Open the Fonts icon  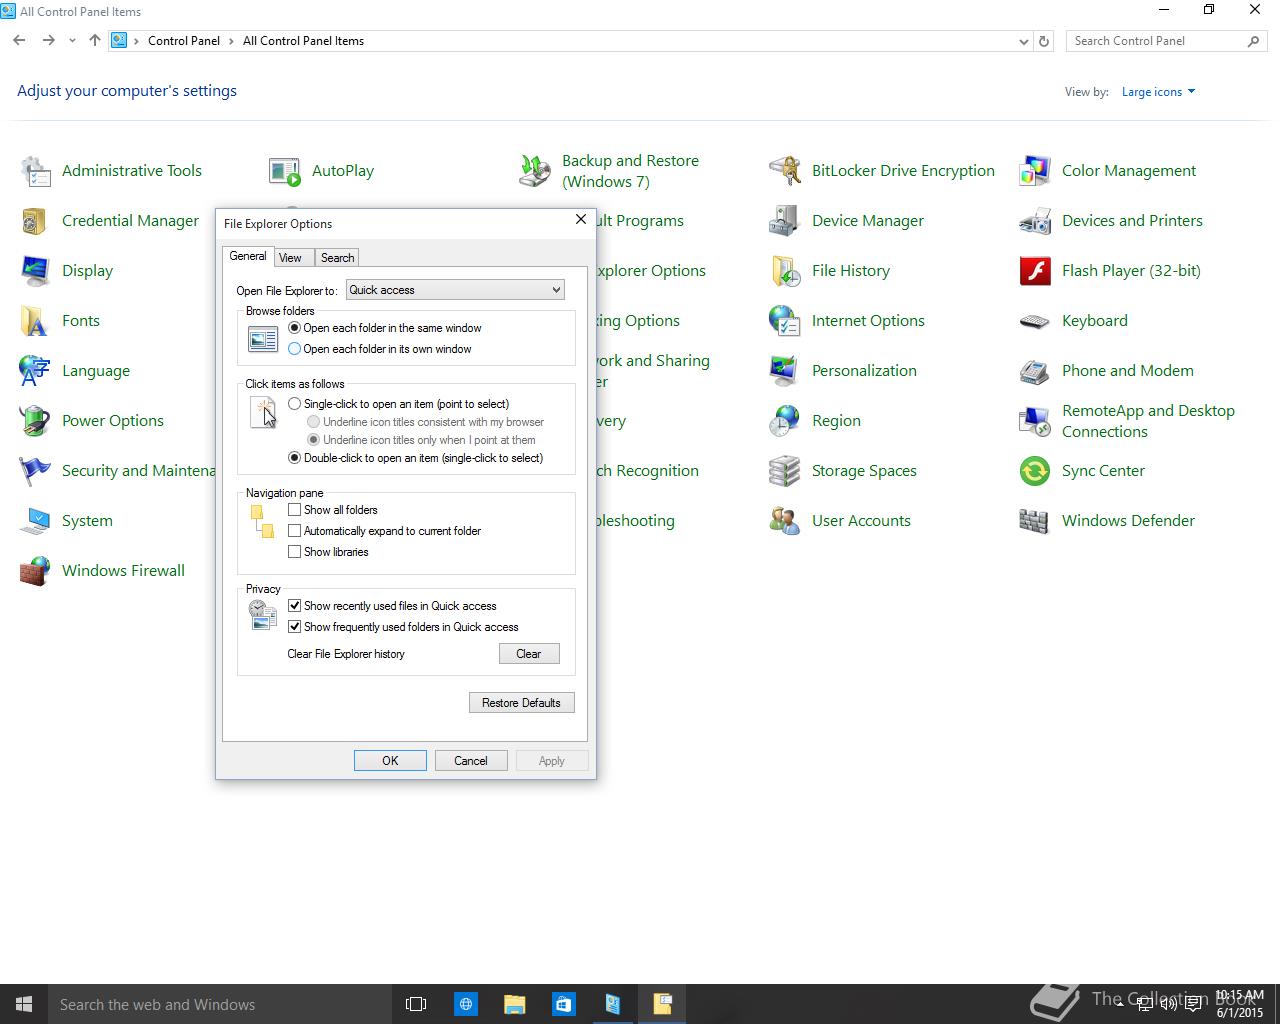[x=35, y=321]
